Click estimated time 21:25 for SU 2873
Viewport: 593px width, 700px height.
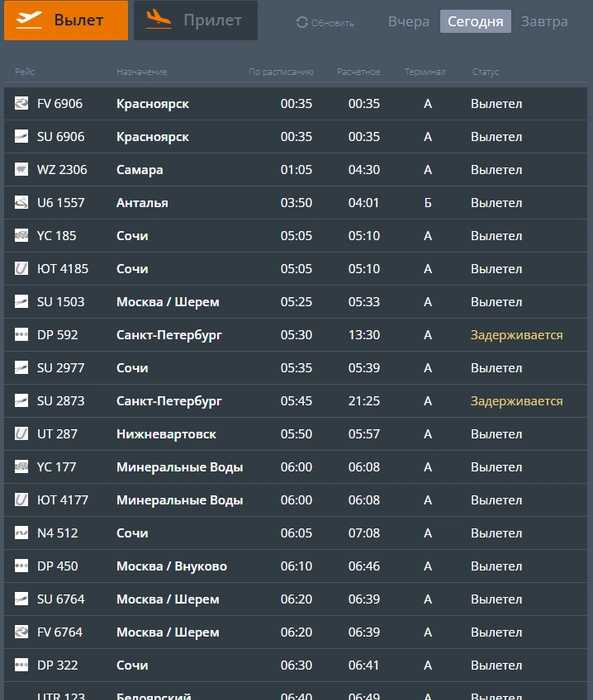pyautogui.click(x=364, y=401)
